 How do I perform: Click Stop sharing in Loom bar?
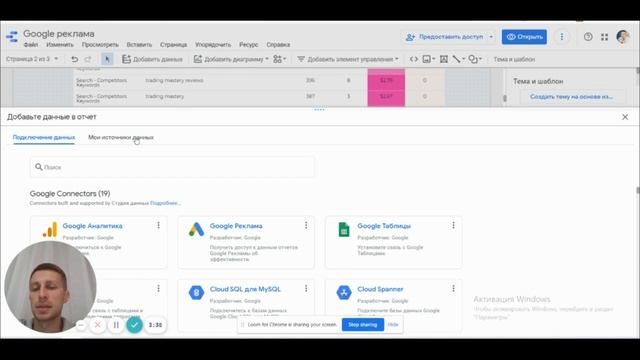362,324
